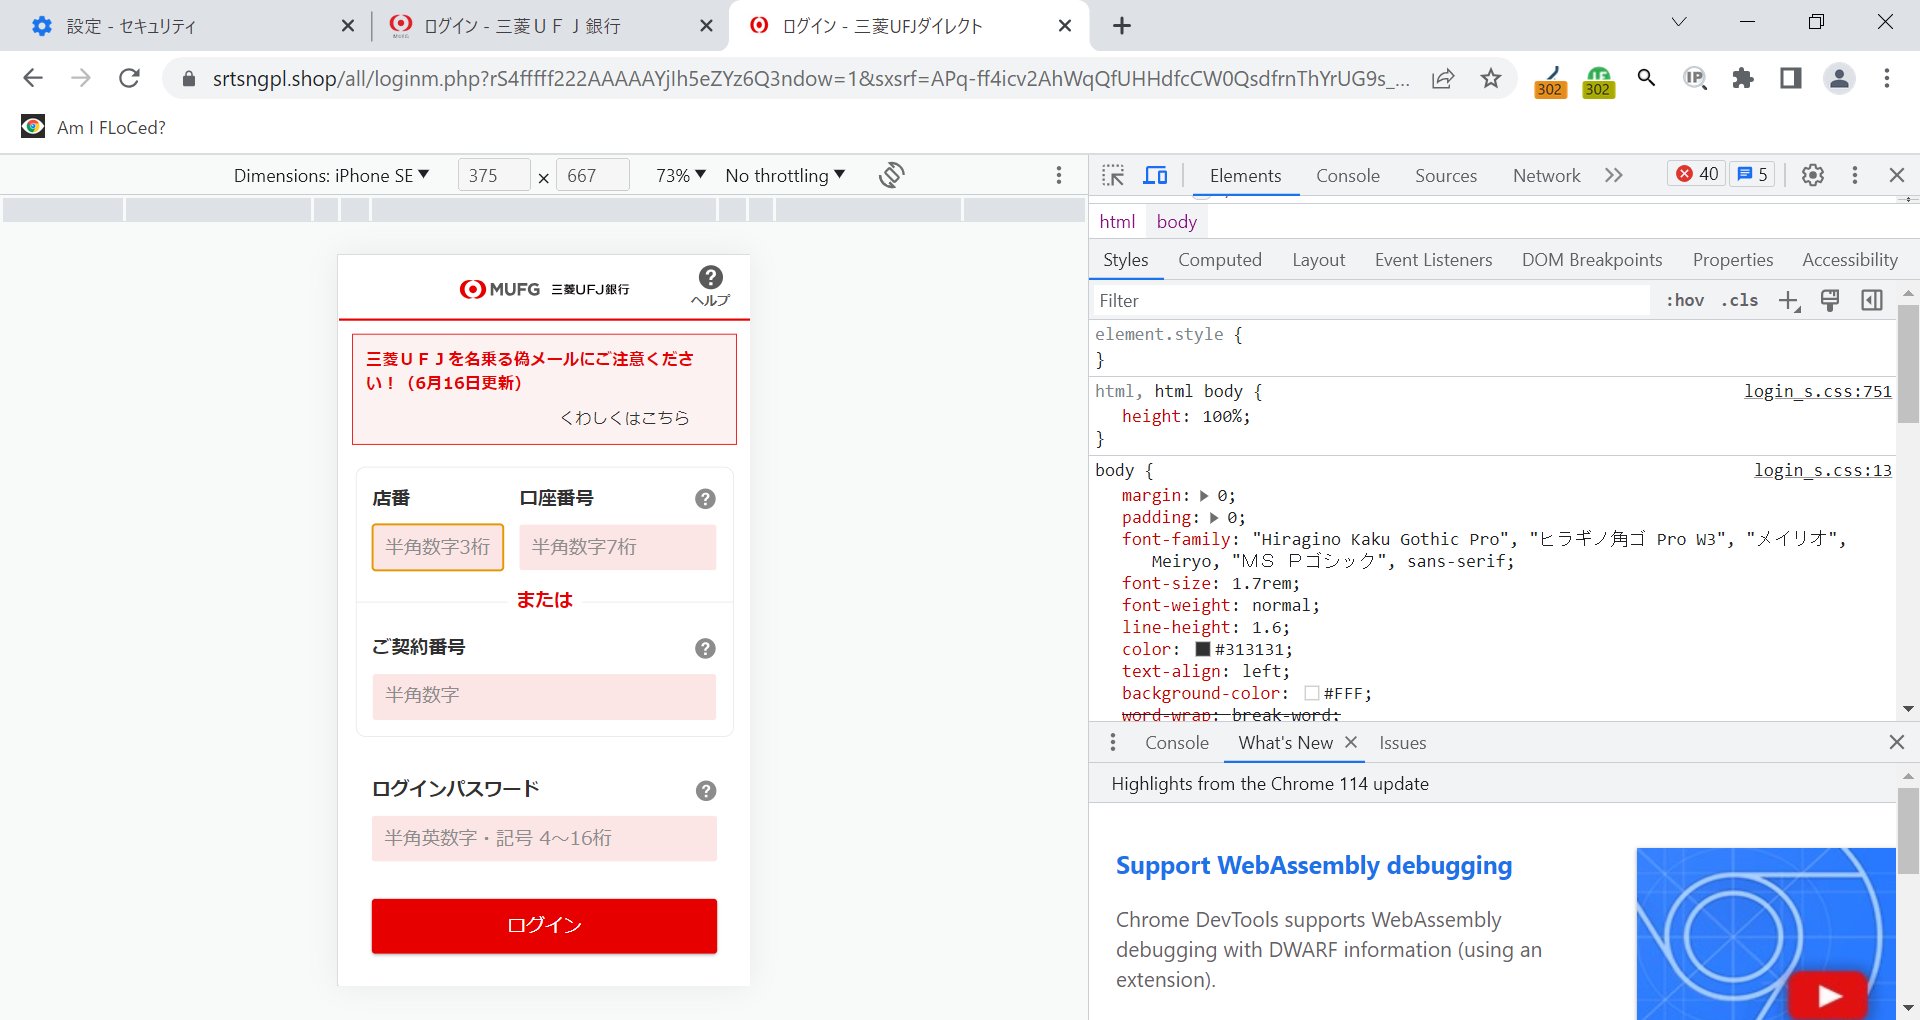
Task: Open the .cls element classes editor
Action: coord(1739,300)
